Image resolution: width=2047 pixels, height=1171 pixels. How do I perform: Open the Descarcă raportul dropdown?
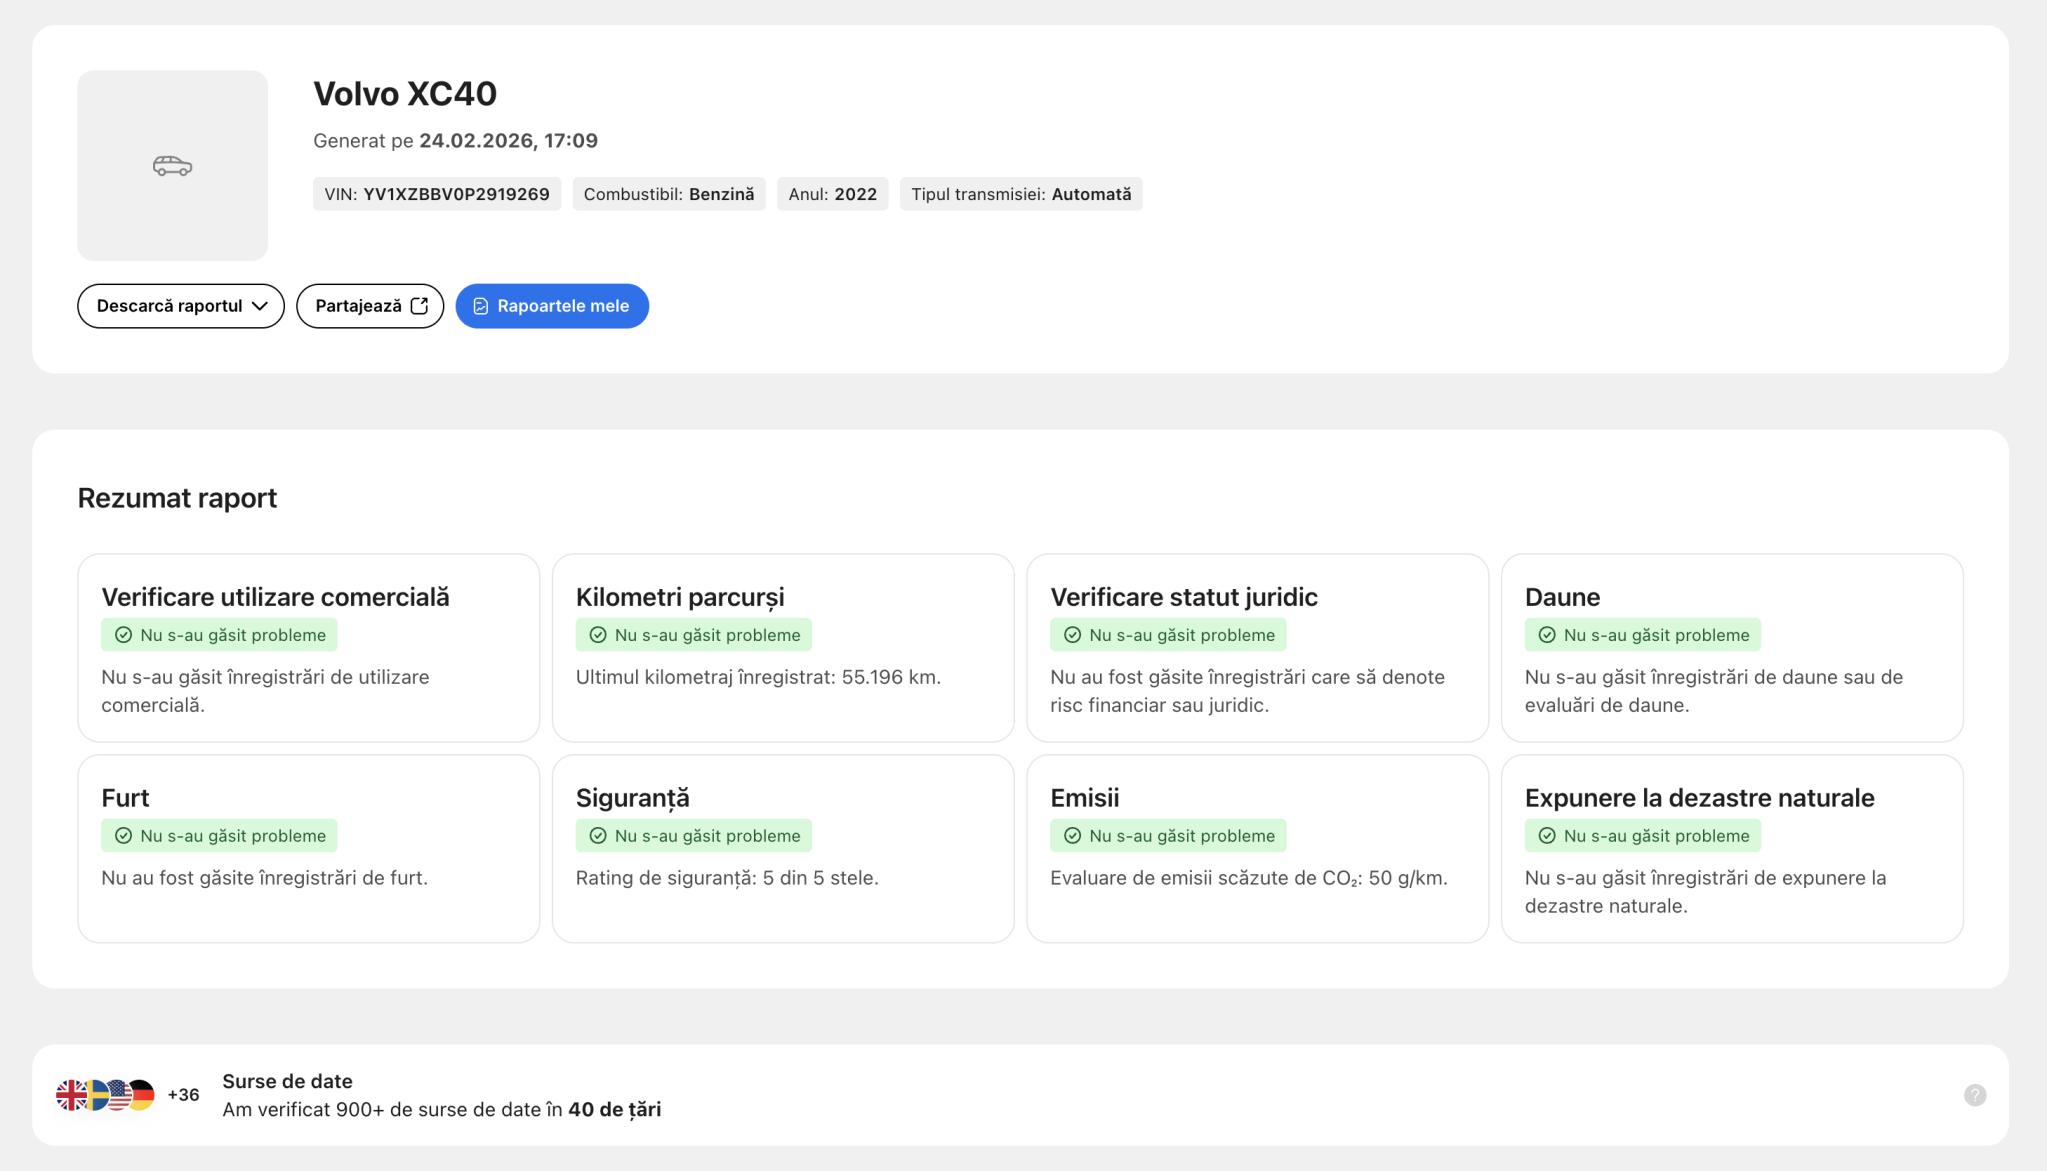click(x=181, y=306)
